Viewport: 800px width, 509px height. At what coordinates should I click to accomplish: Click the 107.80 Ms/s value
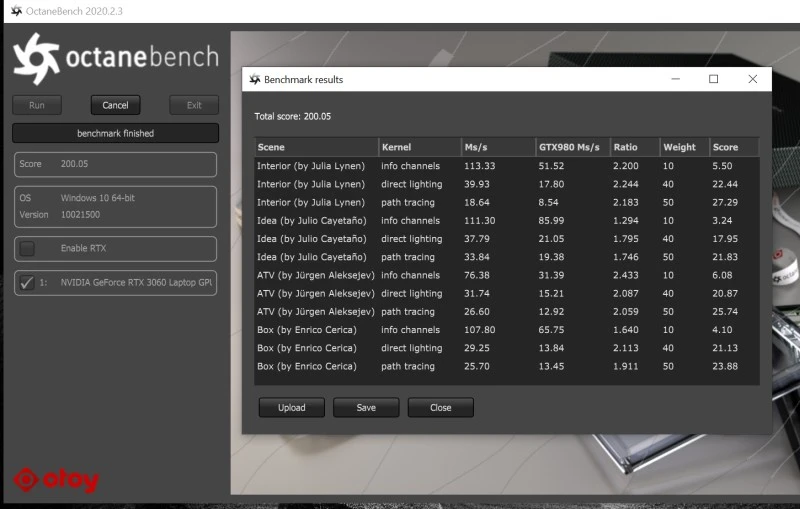(480, 330)
